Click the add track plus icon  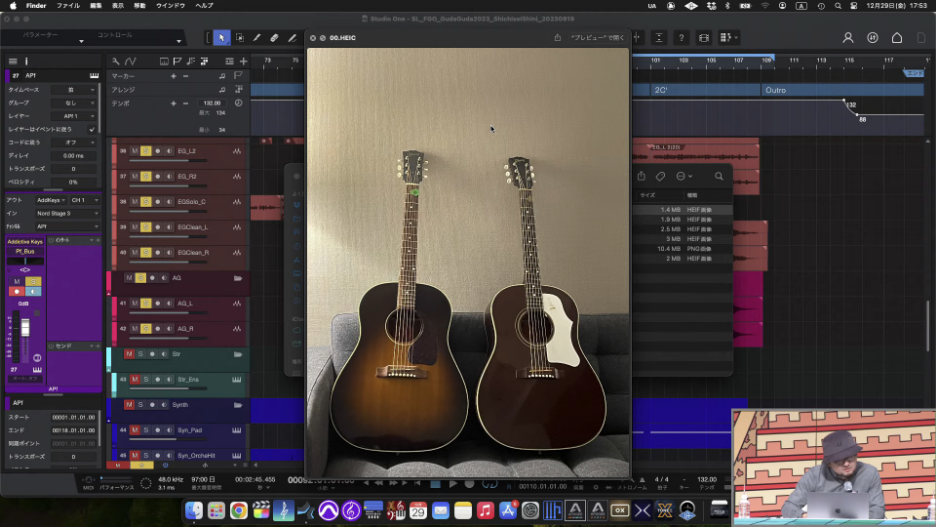pyautogui.click(x=243, y=62)
